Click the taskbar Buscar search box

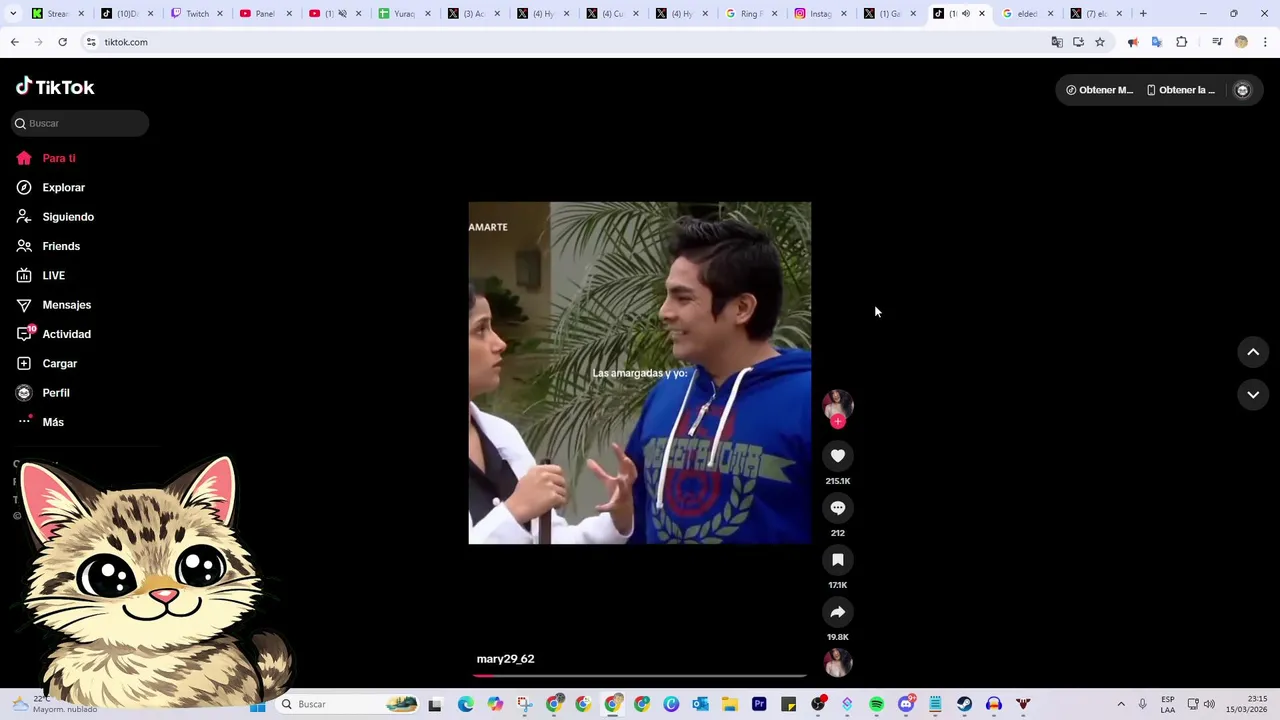[x=348, y=704]
